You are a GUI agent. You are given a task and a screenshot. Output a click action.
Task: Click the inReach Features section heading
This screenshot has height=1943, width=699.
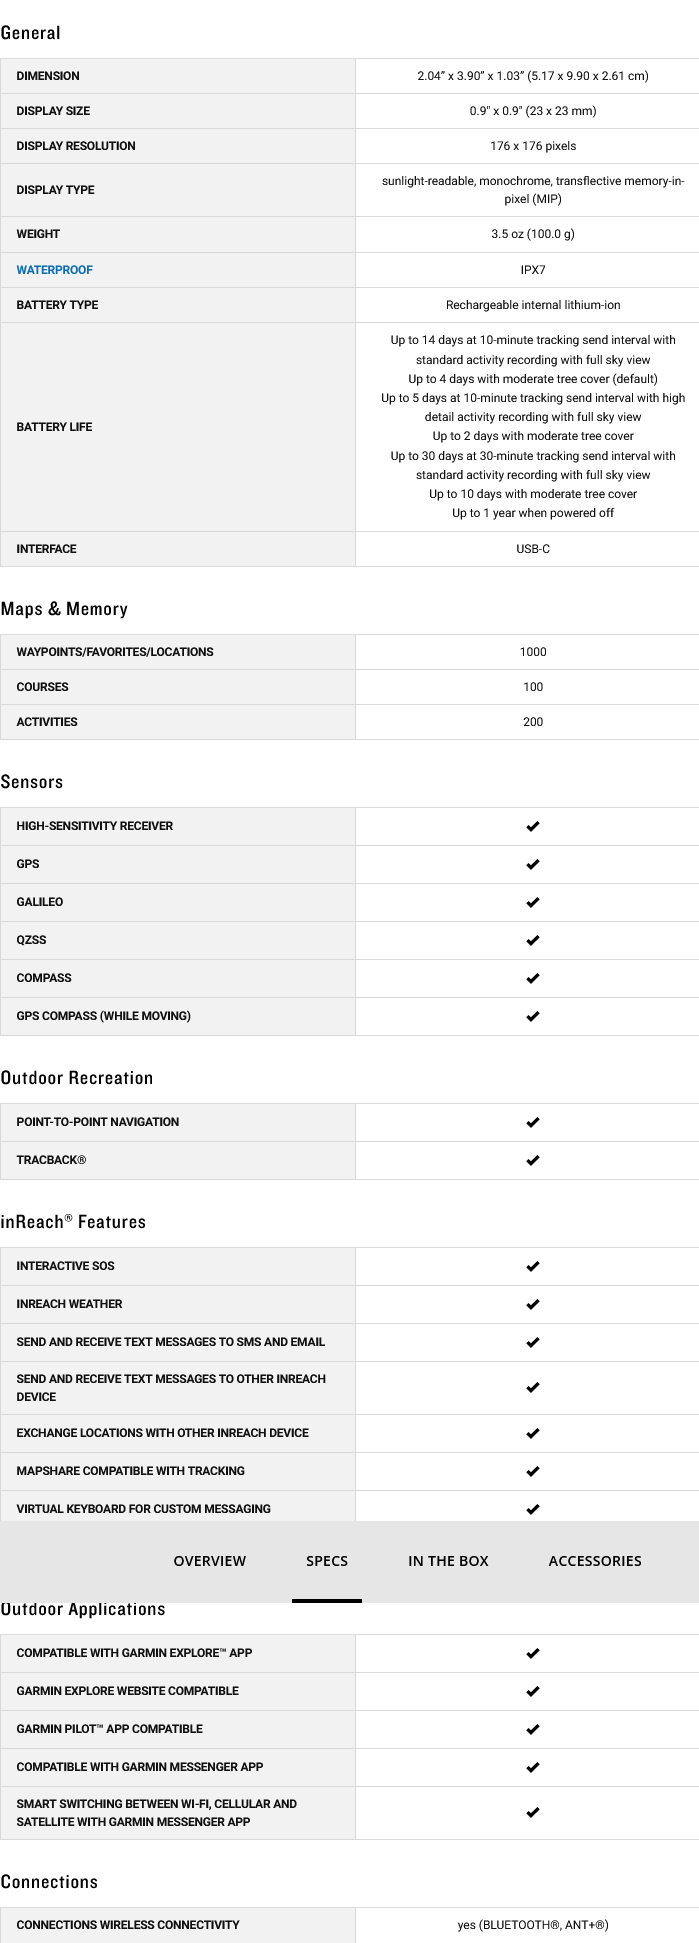(x=73, y=1222)
